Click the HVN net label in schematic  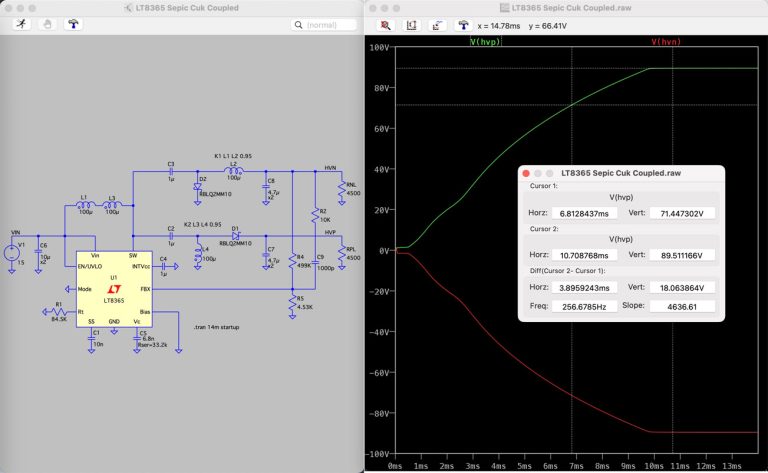point(330,167)
